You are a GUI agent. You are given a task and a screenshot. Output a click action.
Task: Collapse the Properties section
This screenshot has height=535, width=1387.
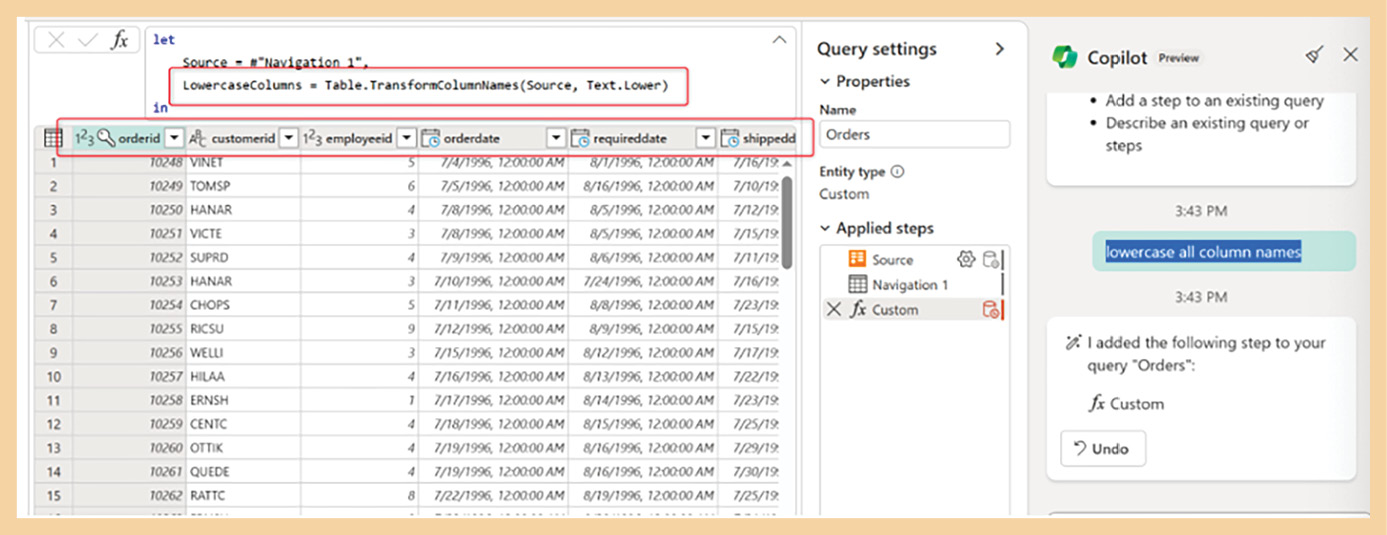(x=825, y=82)
